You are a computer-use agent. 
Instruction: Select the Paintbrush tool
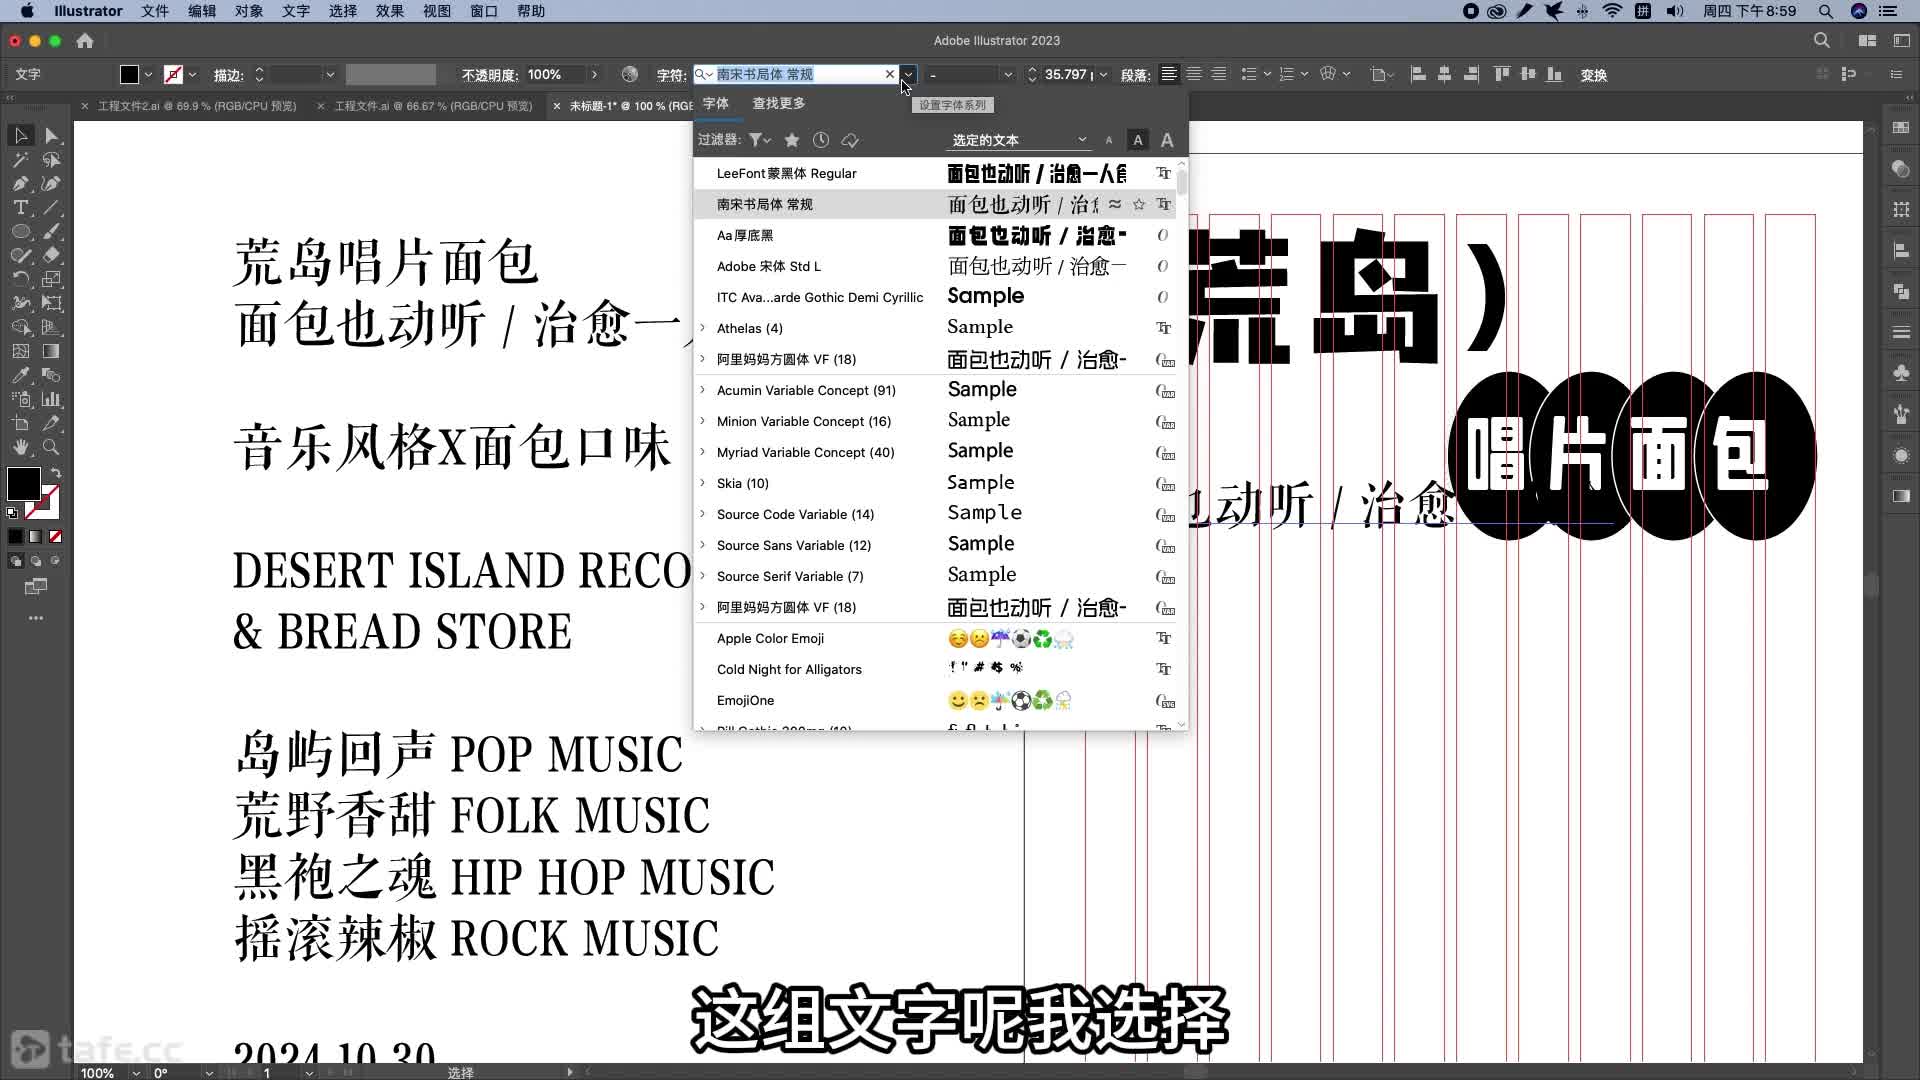pyautogui.click(x=52, y=231)
